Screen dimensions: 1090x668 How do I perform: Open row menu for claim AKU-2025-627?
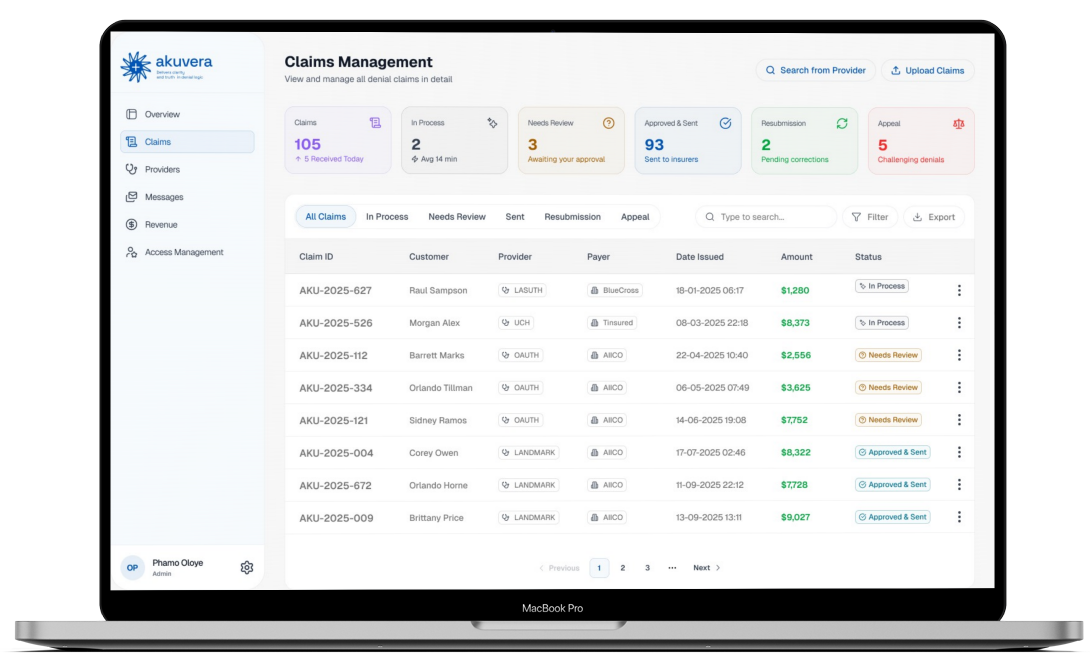pos(958,290)
